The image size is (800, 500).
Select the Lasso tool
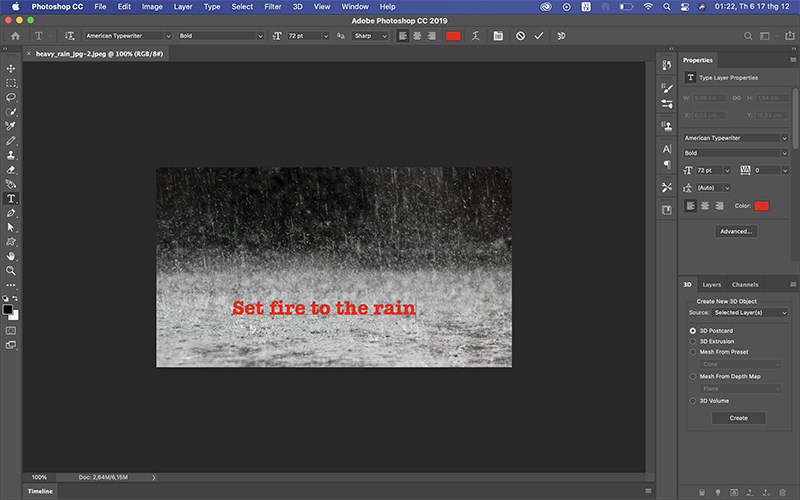[x=11, y=97]
